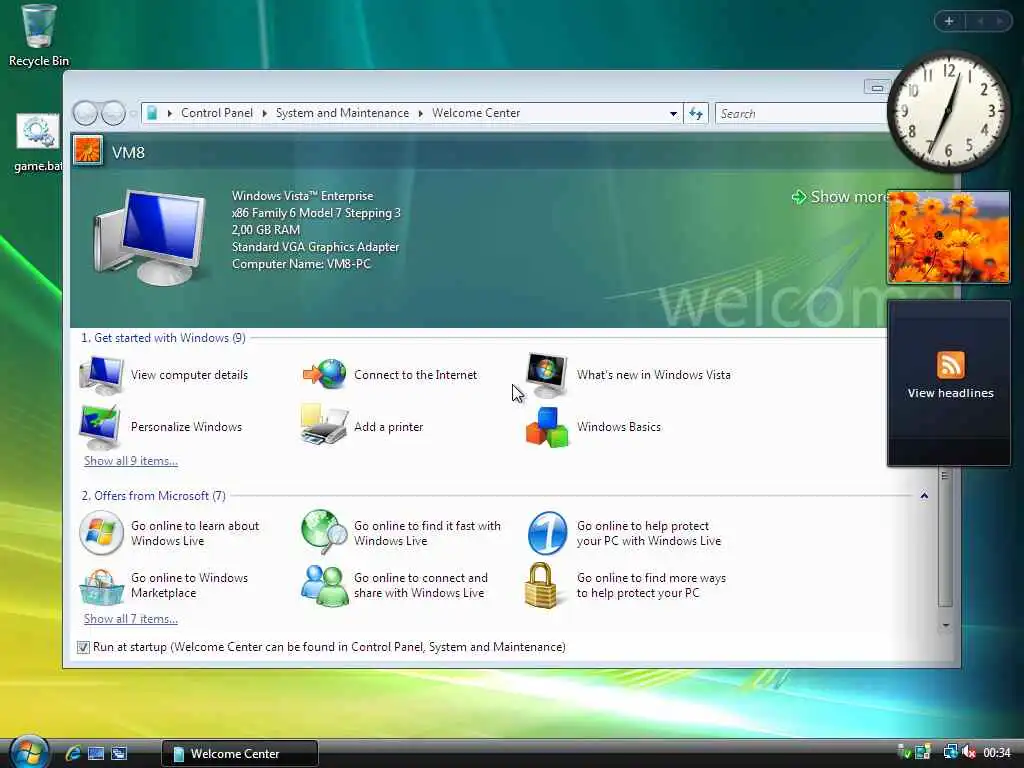Collapse the Offers from Microsoft section
The width and height of the screenshot is (1024, 768).
click(x=924, y=496)
